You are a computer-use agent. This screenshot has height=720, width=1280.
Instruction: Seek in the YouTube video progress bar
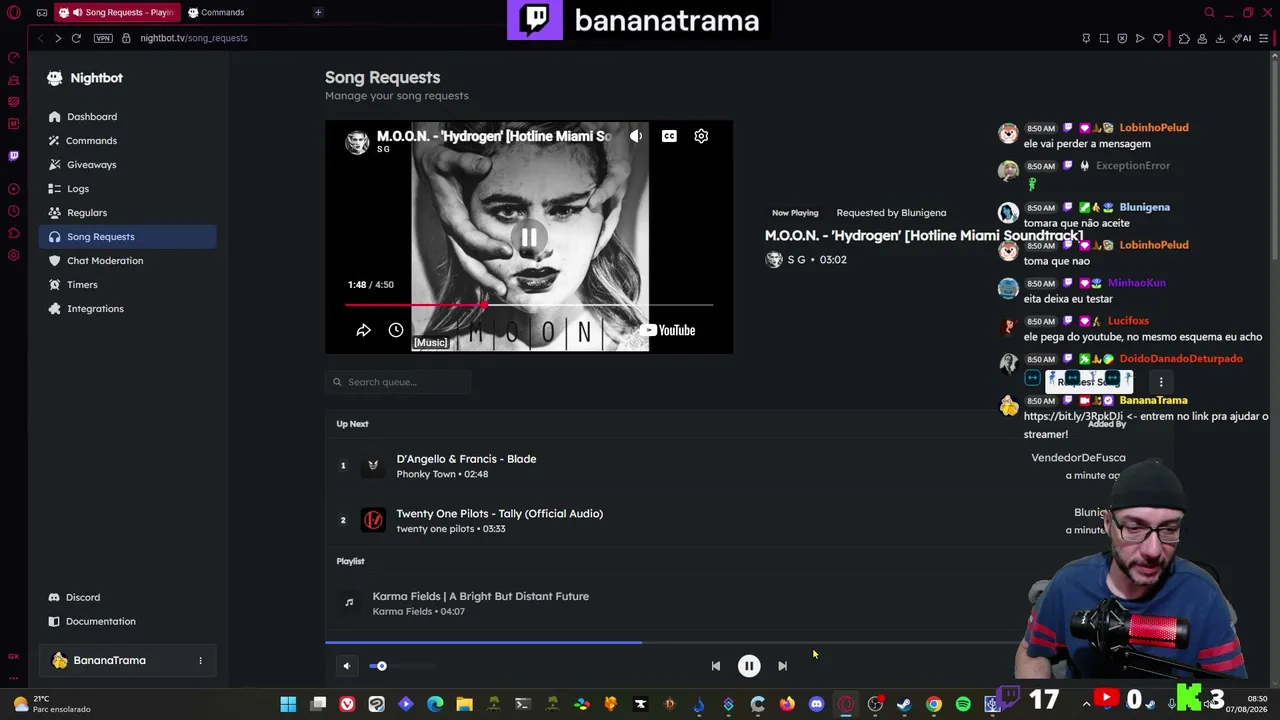[529, 304]
